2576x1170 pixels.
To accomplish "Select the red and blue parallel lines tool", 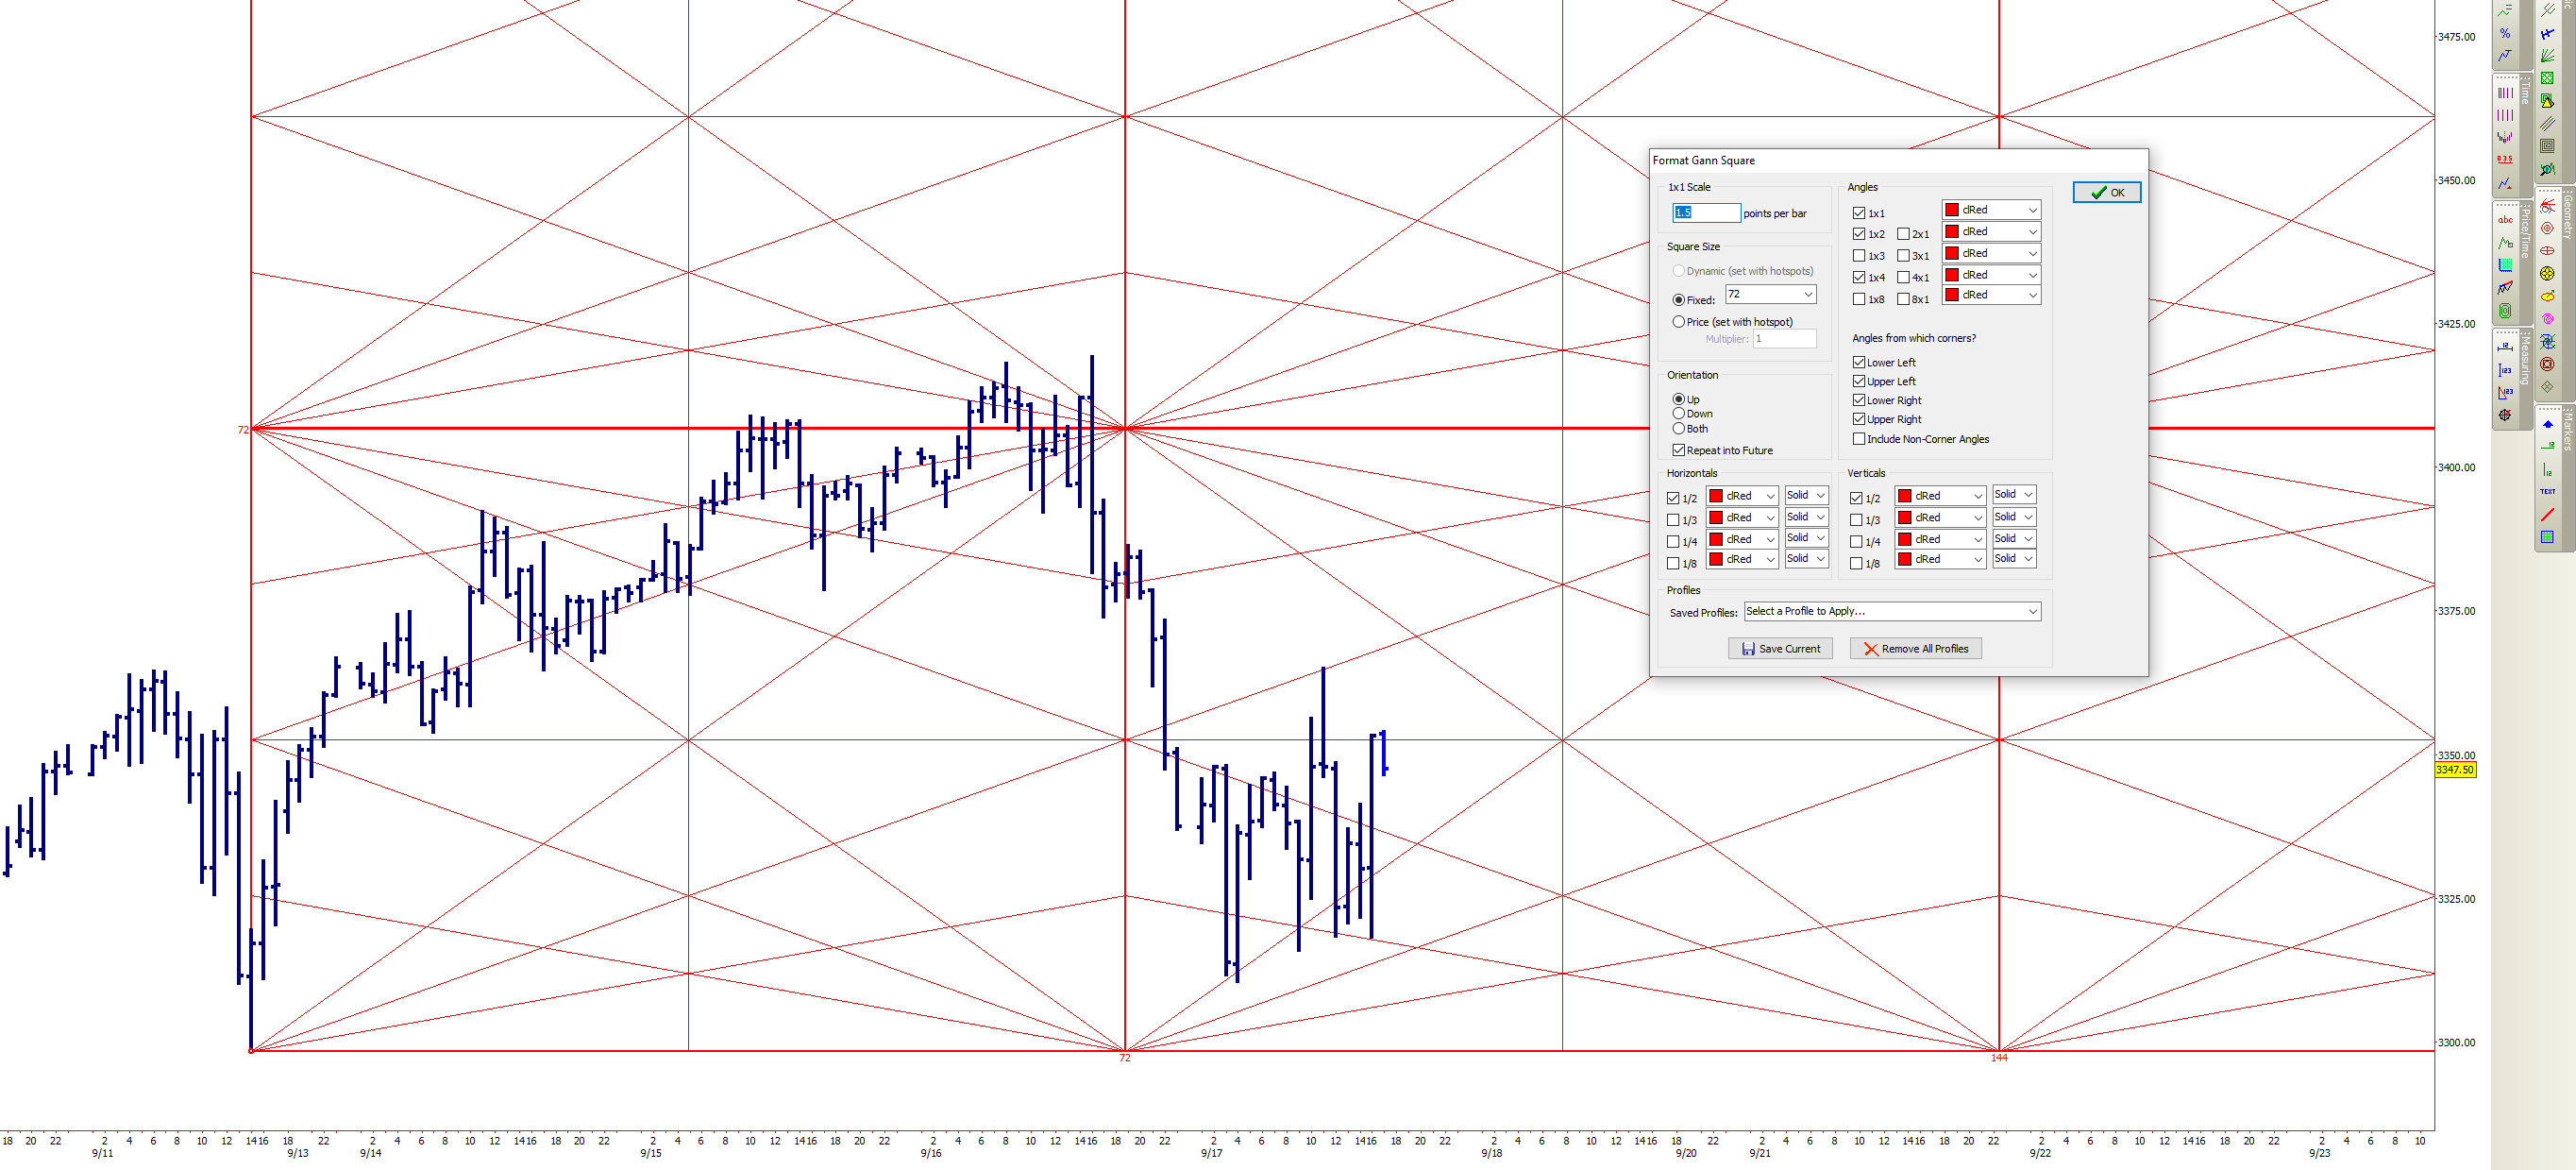I will pyautogui.click(x=2547, y=123).
